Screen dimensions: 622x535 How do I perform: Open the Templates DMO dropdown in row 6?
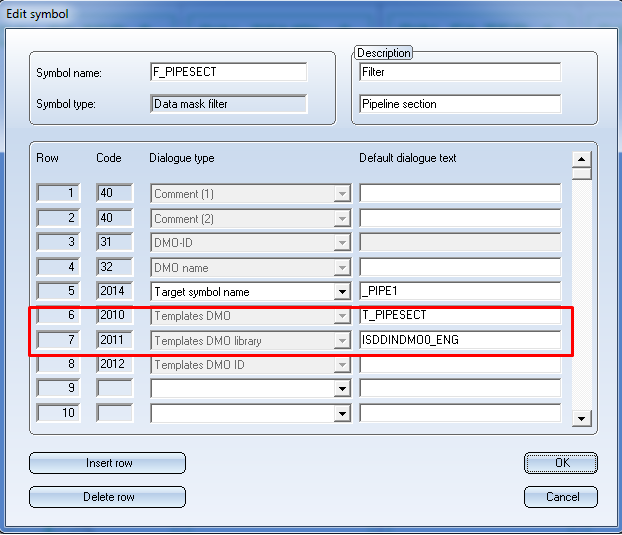tap(342, 316)
